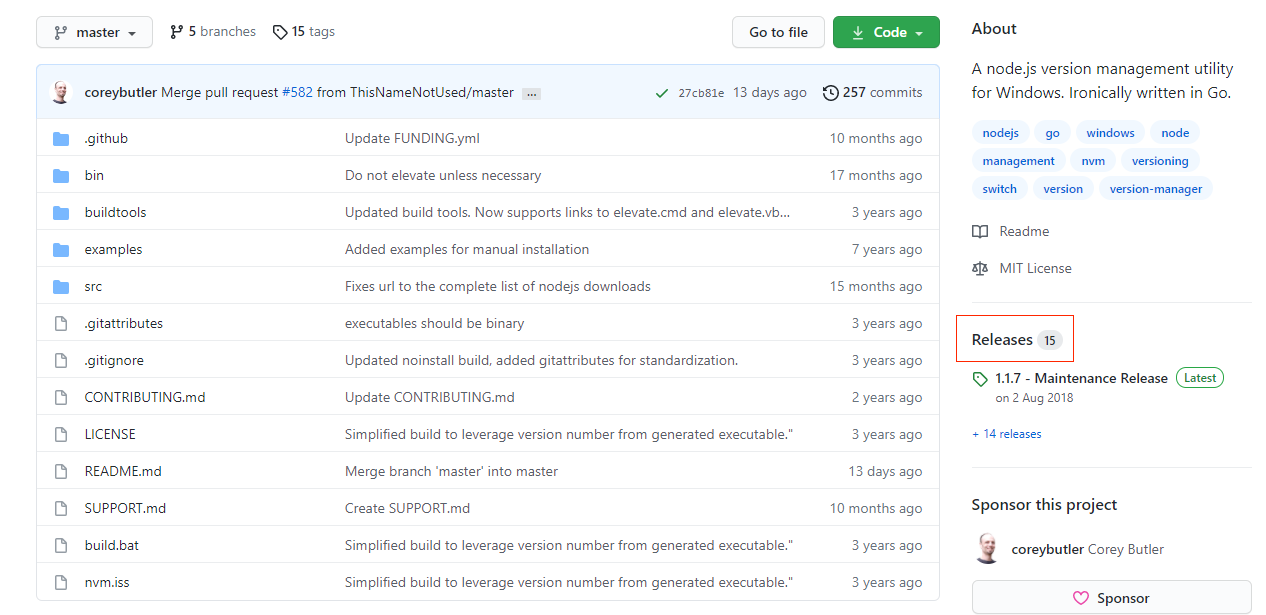
Task: Open the src folder name
Action: [93, 286]
